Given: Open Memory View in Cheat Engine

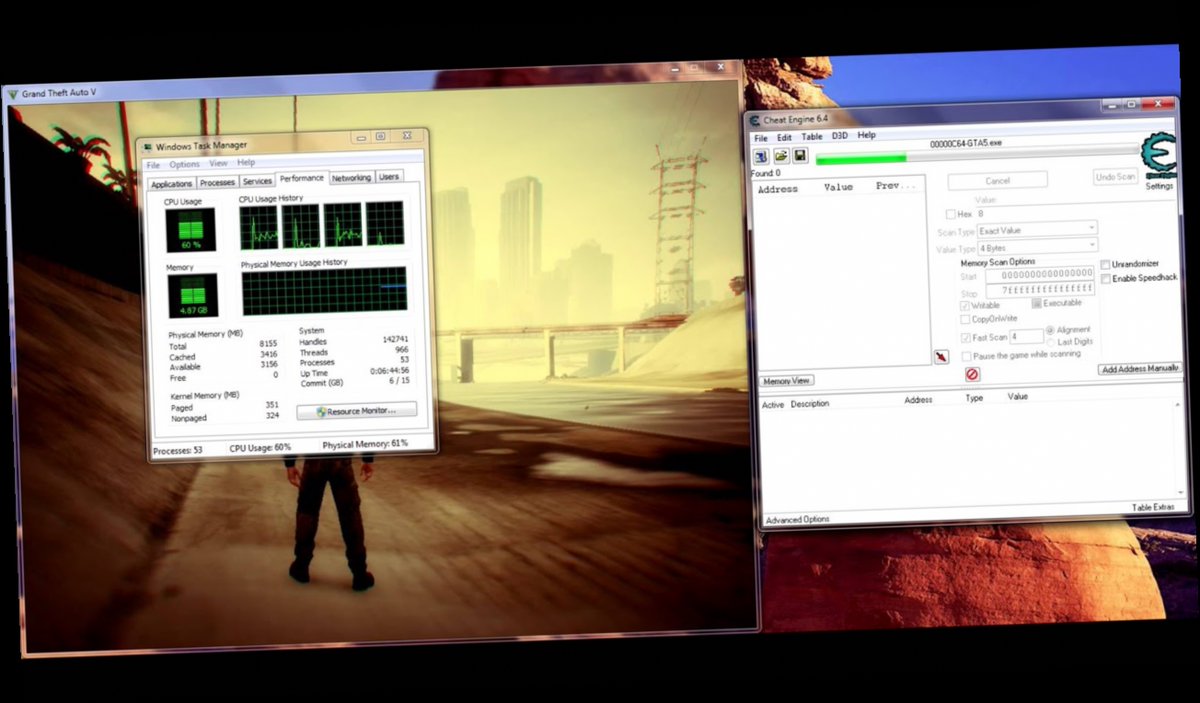Looking at the screenshot, I should coord(787,381).
